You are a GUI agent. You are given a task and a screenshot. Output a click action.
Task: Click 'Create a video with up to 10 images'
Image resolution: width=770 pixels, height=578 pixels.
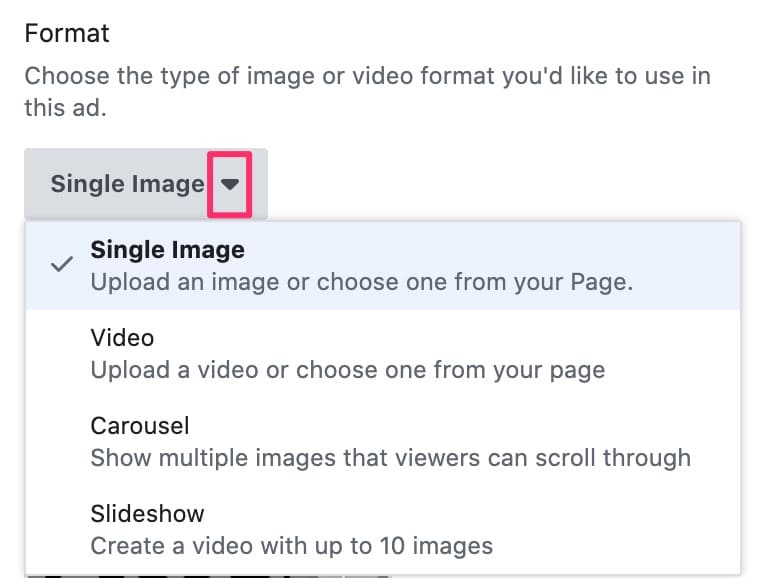292,546
